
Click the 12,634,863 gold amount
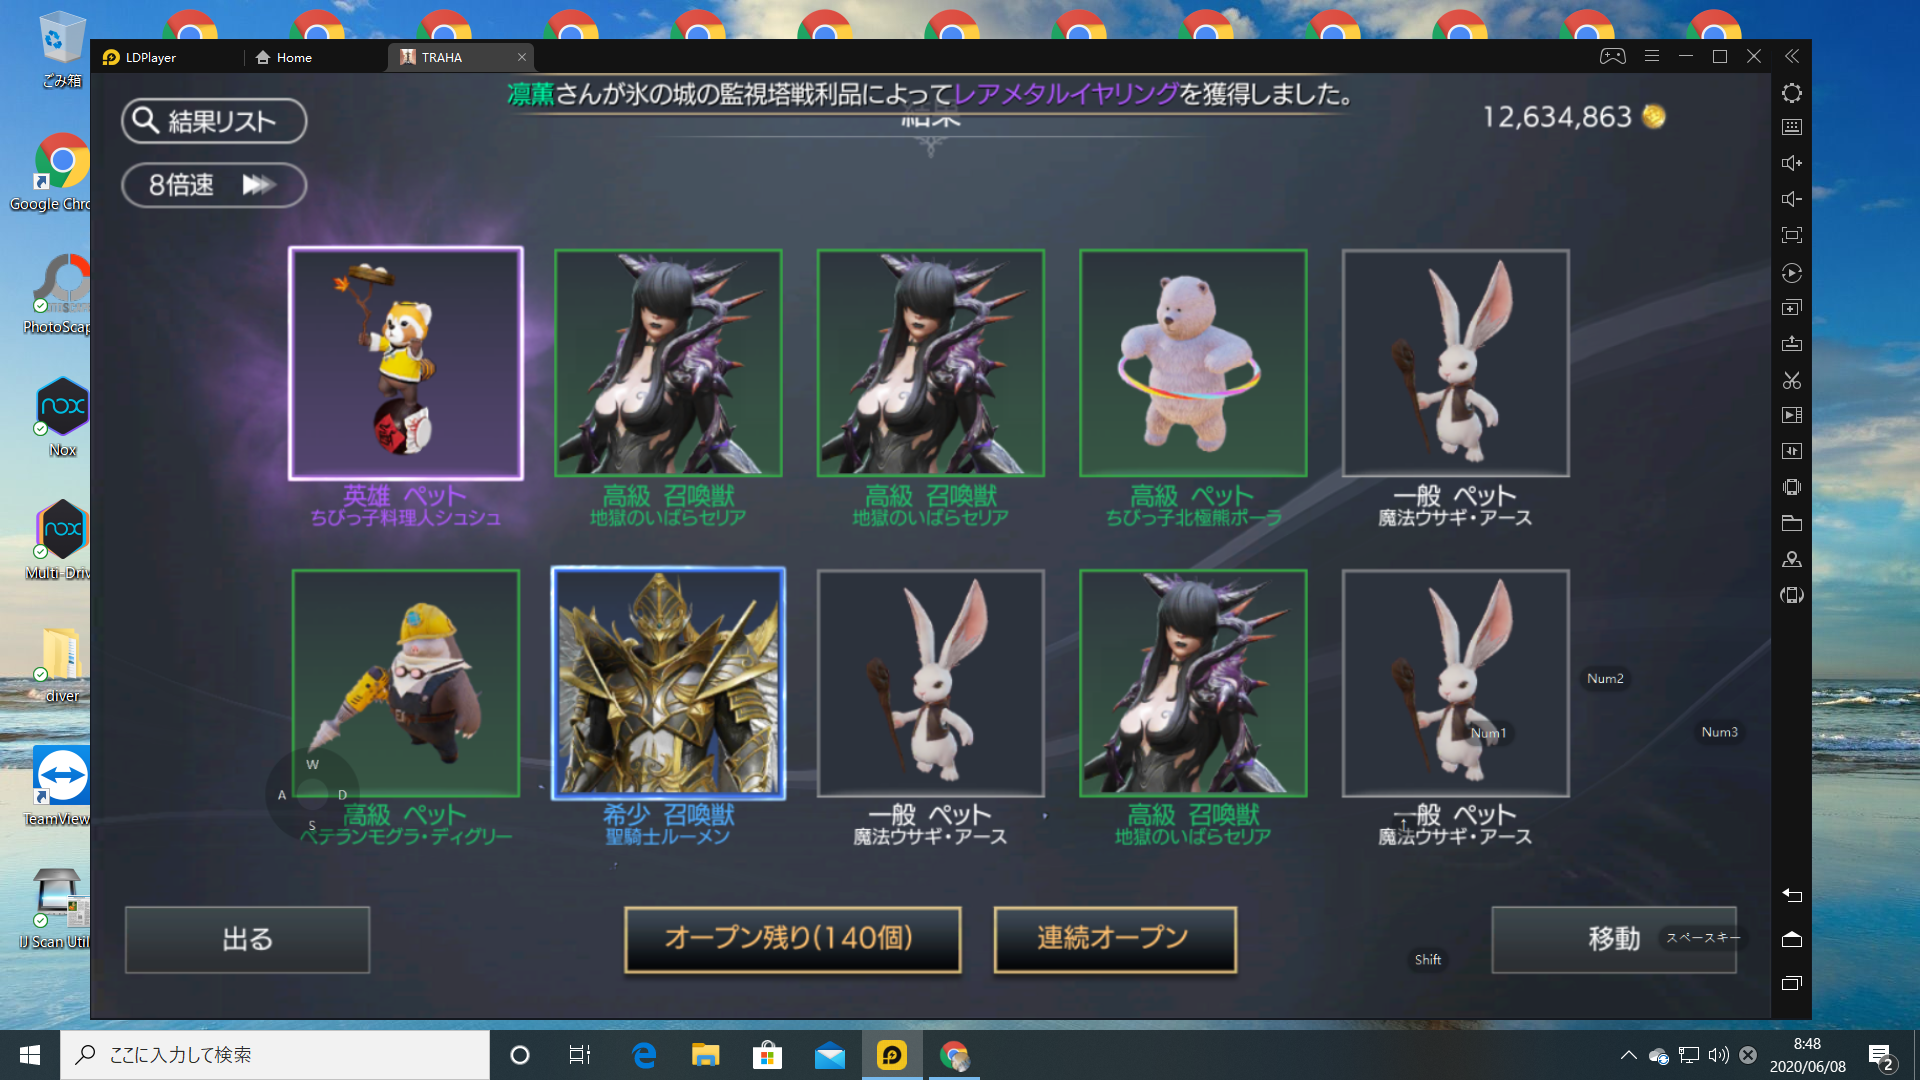1556,117
